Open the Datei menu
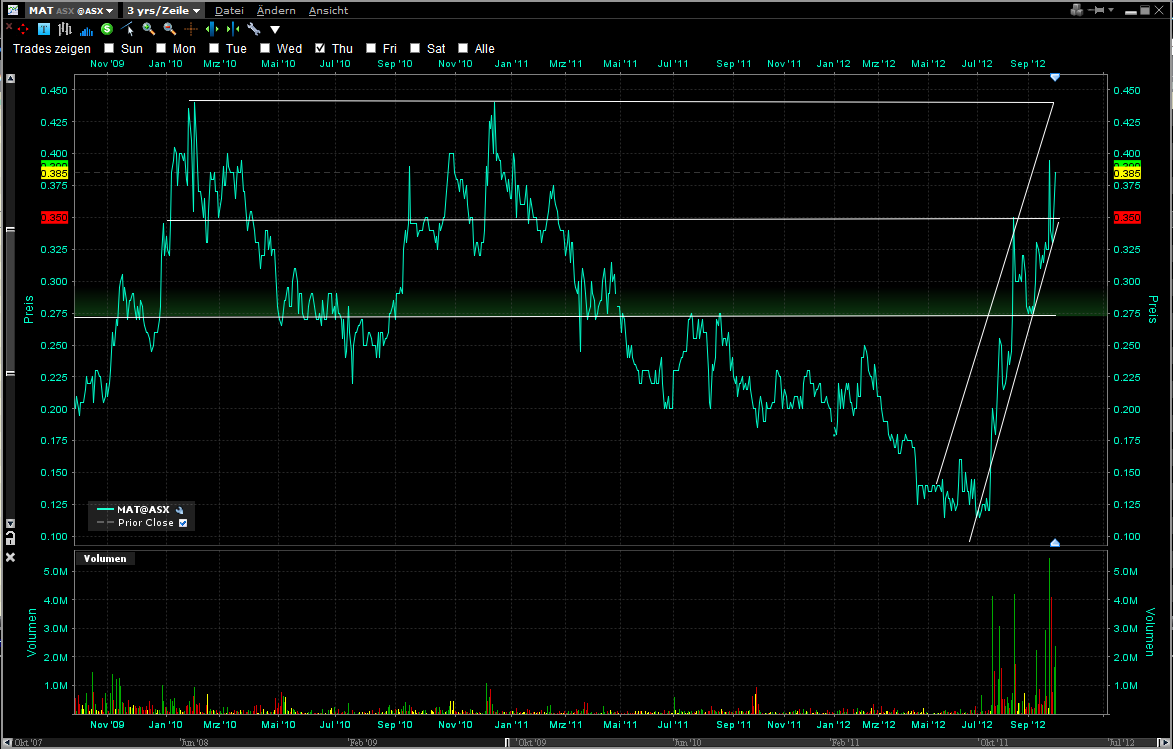 point(230,10)
